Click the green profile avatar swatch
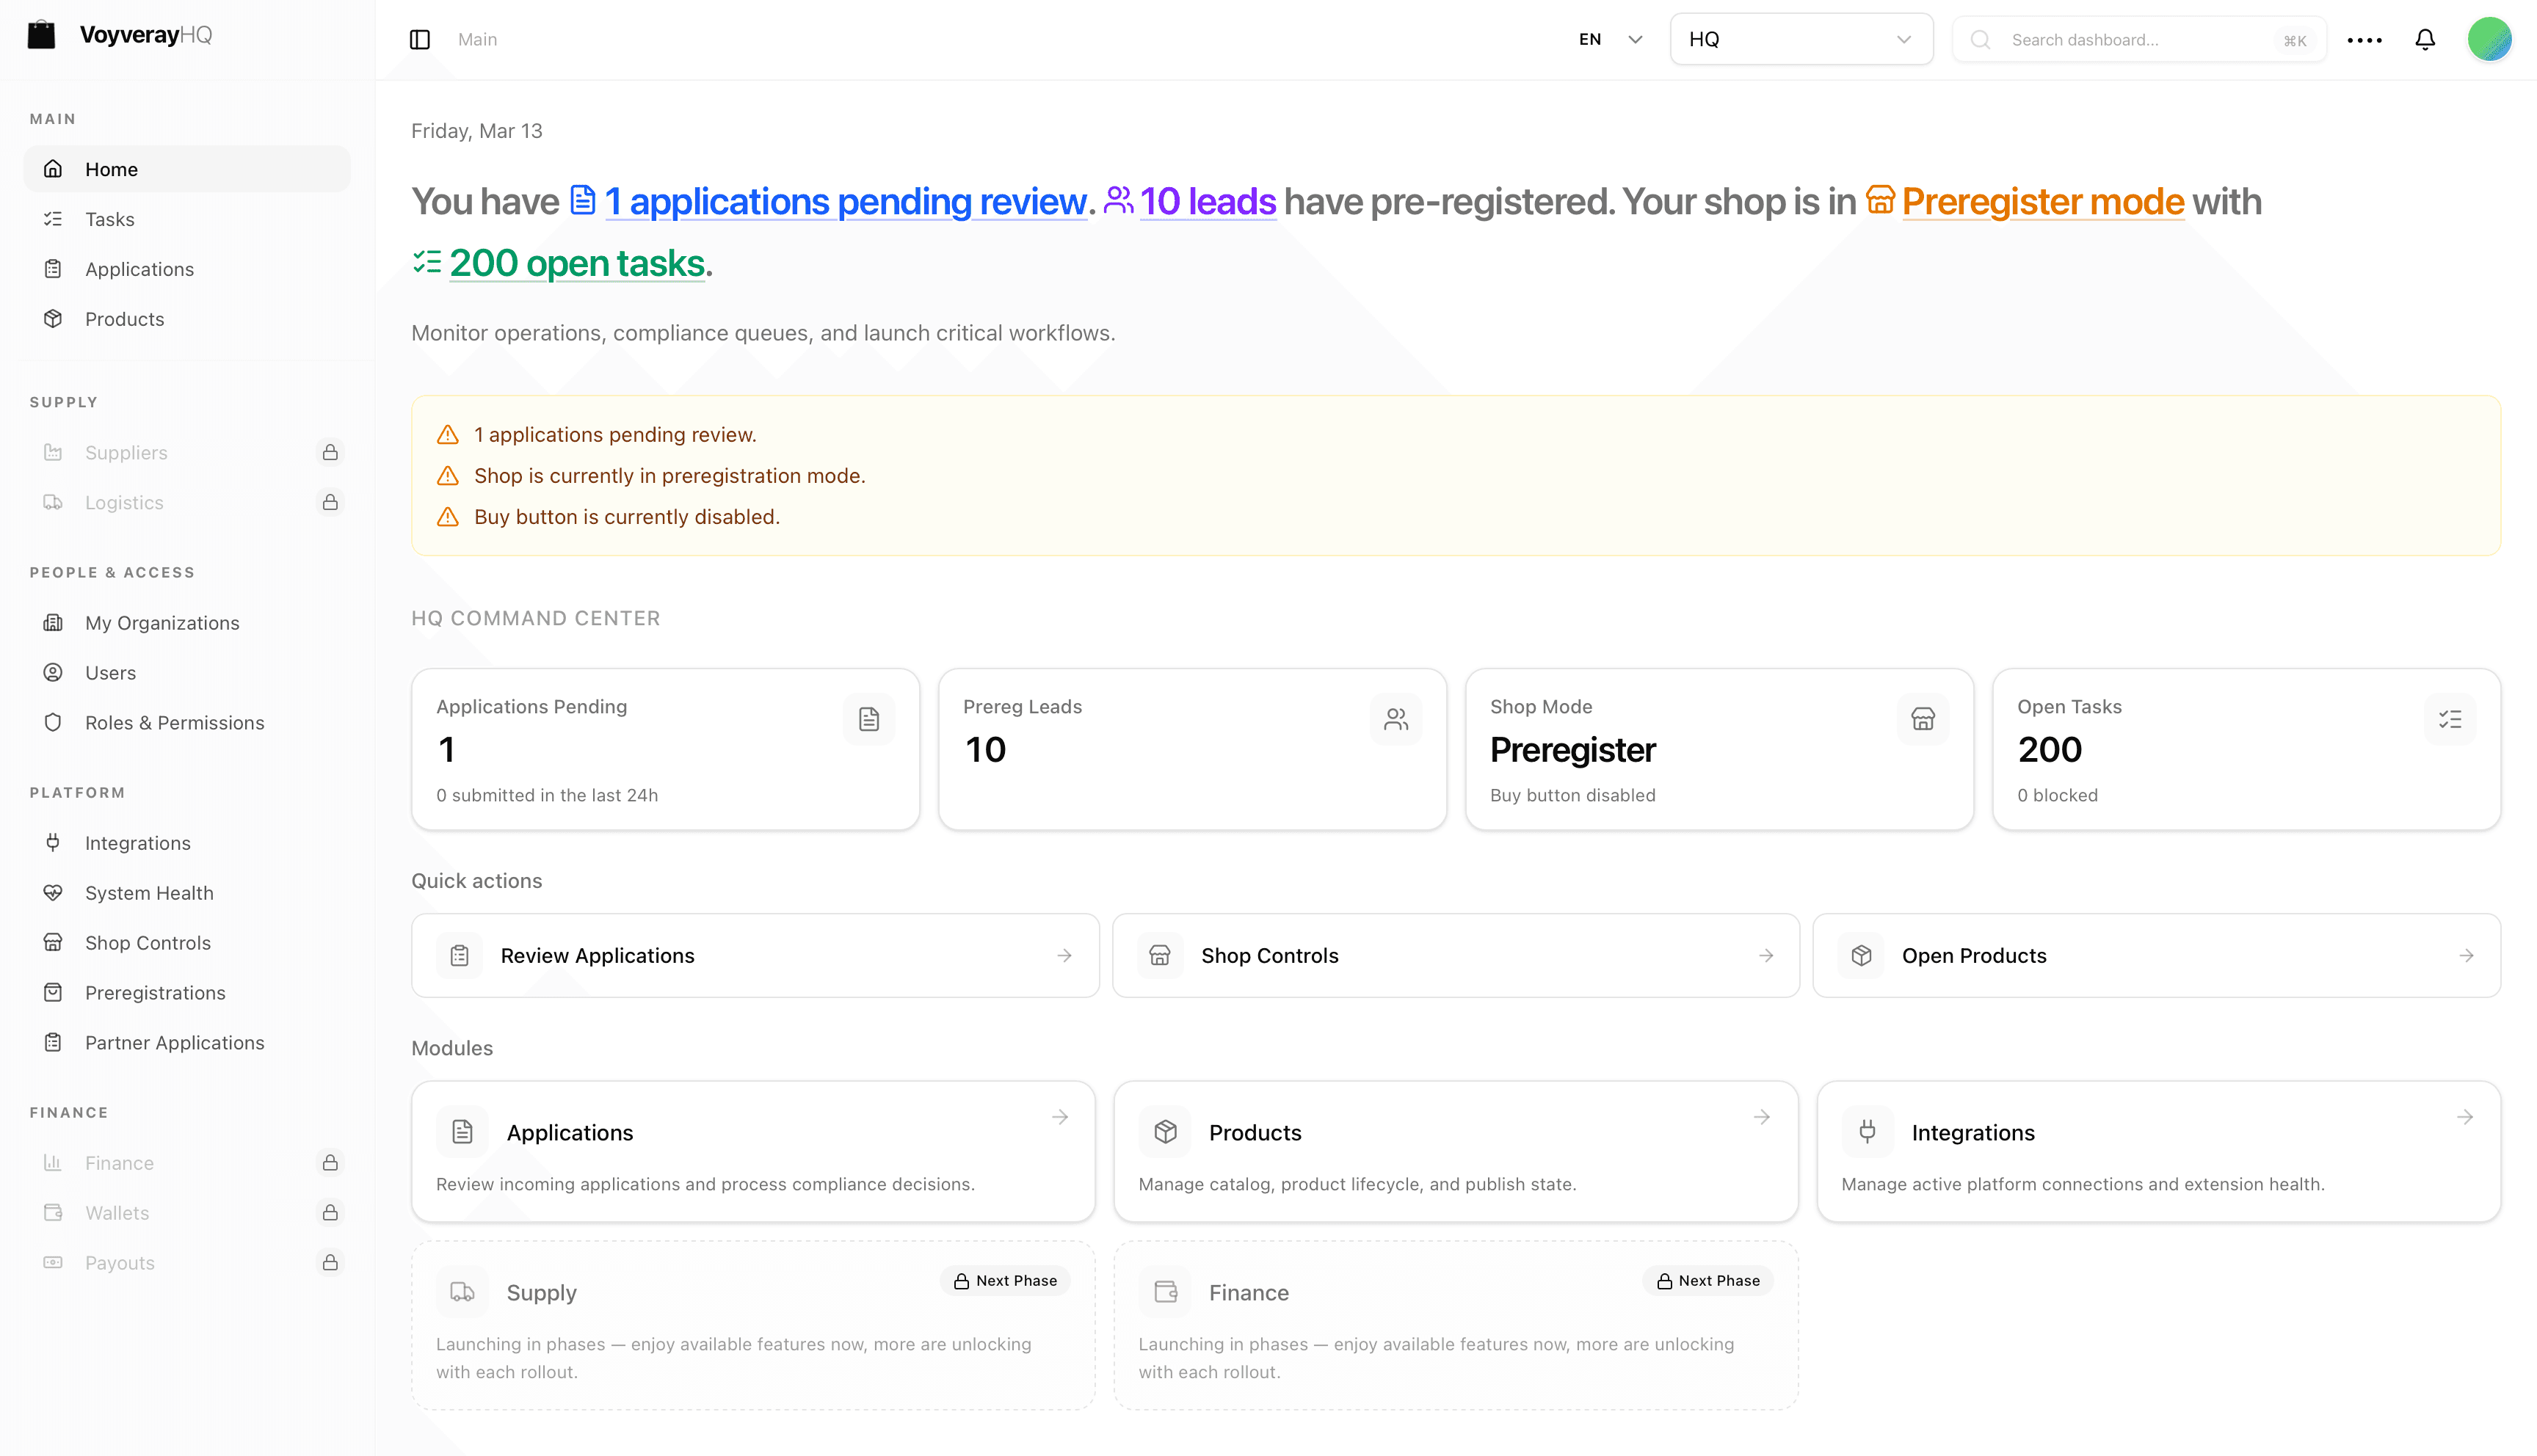This screenshot has height=1456, width=2537. pyautogui.click(x=2490, y=39)
